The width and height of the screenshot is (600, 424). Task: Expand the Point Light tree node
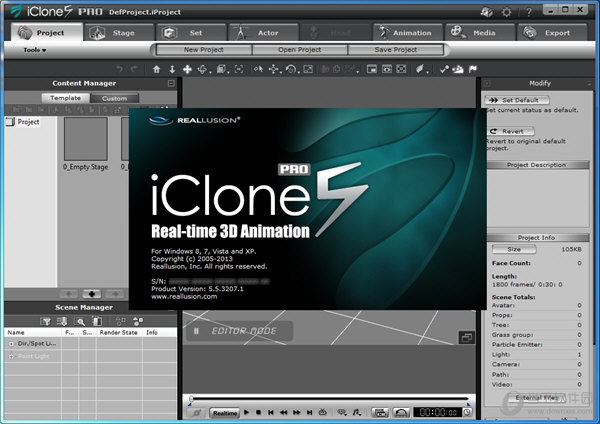click(x=11, y=355)
